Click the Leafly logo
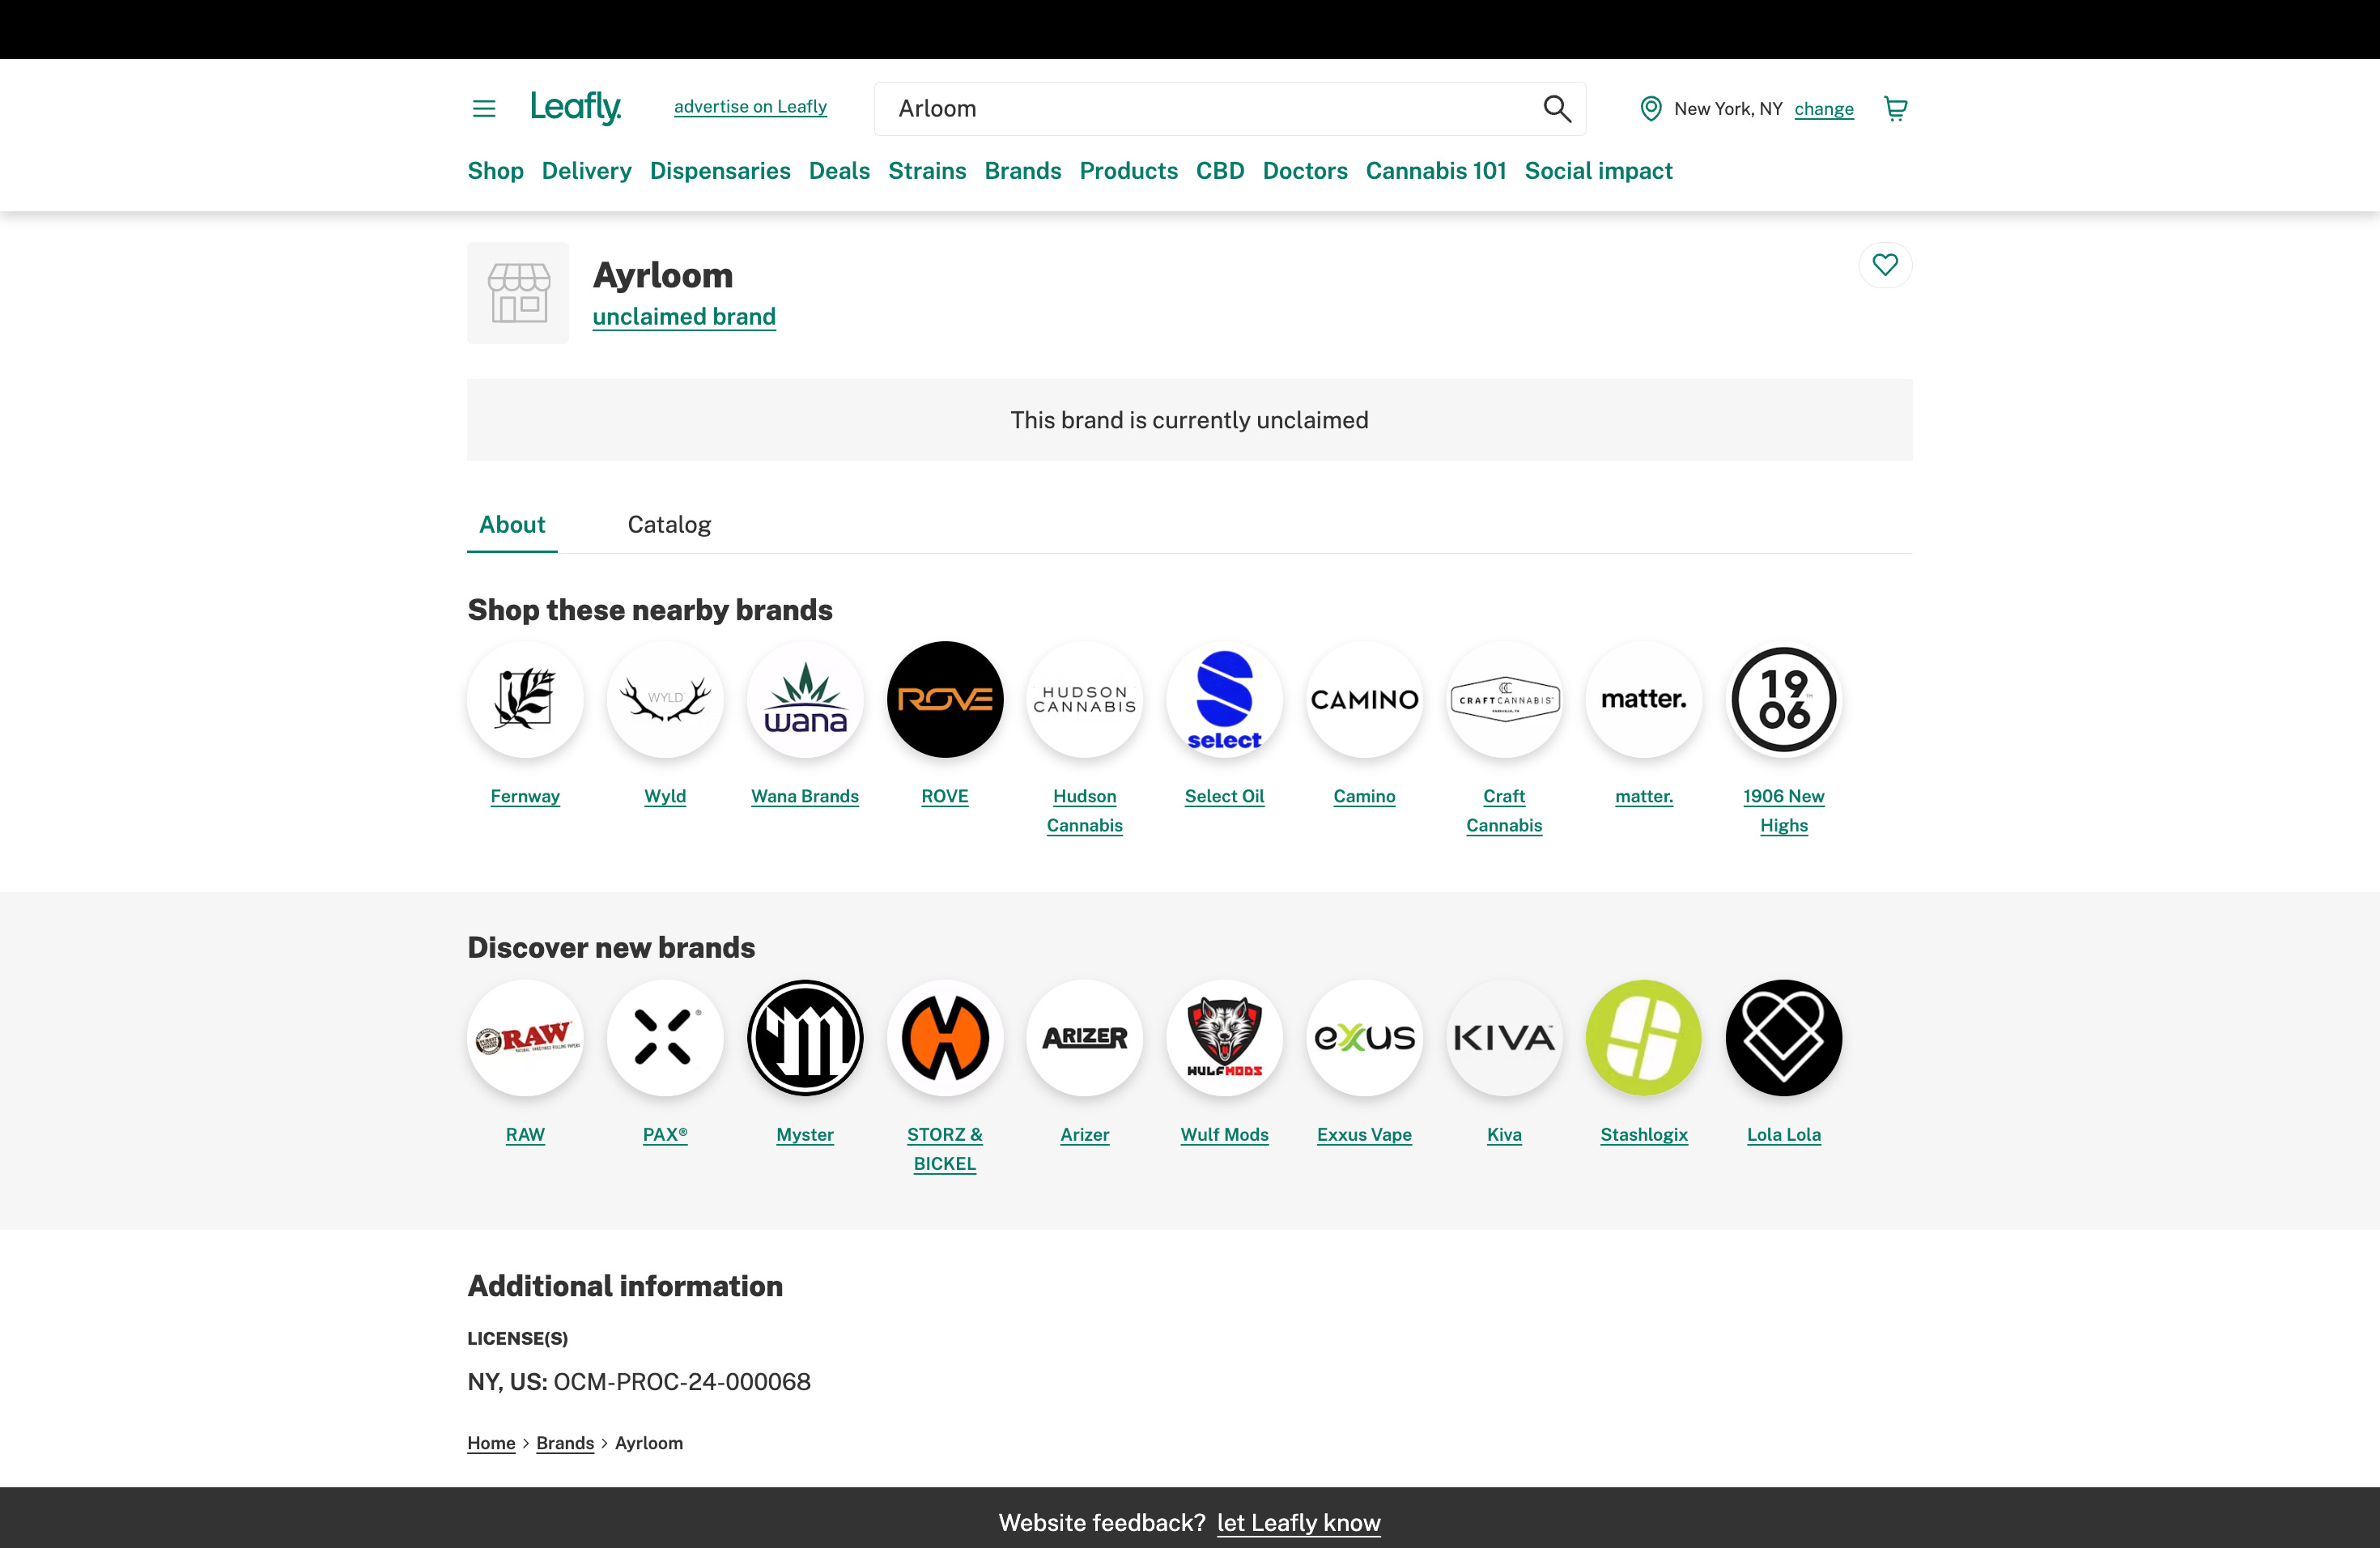Image resolution: width=2380 pixels, height=1548 pixels. click(576, 107)
